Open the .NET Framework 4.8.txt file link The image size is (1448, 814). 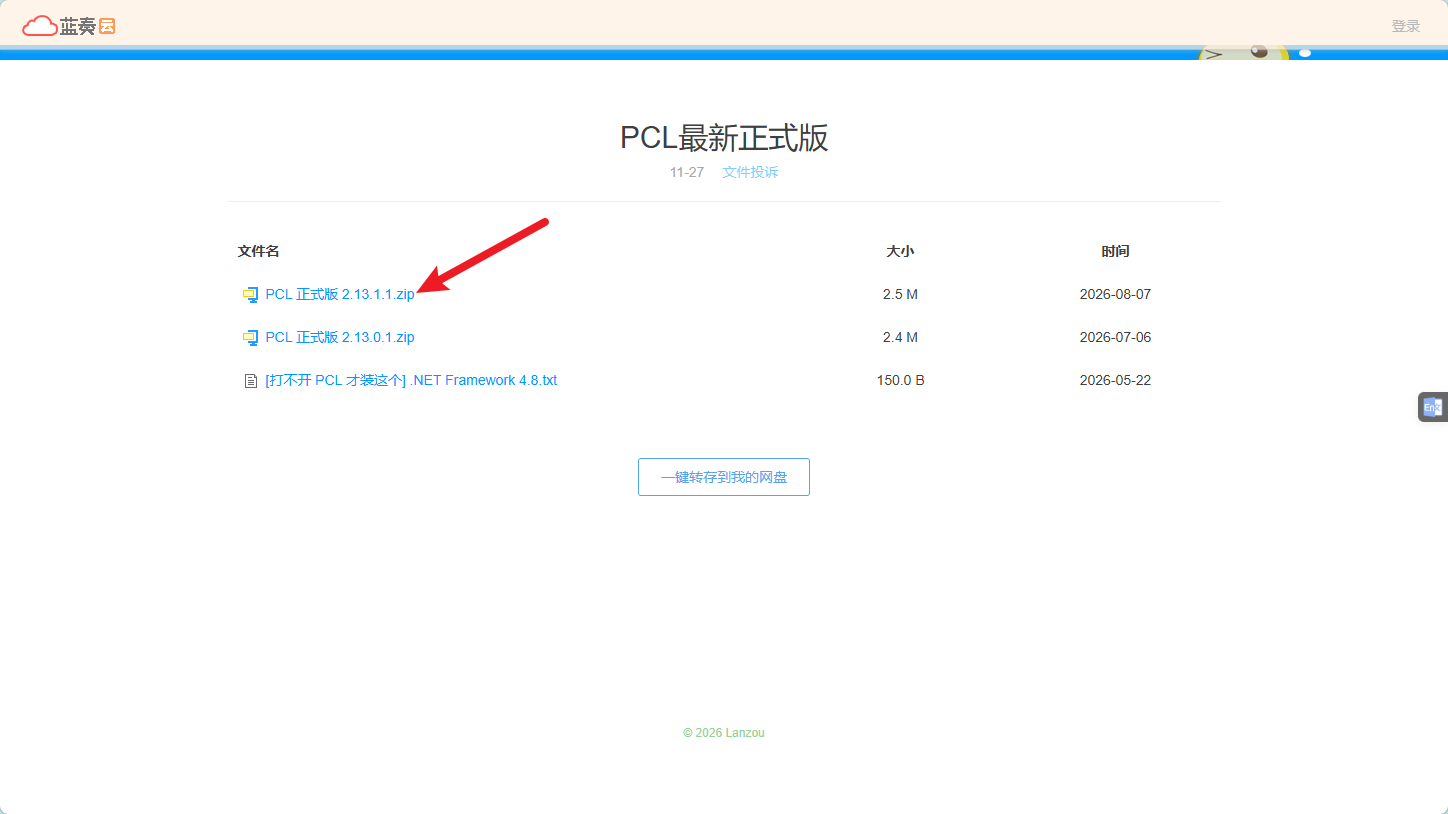411,381
